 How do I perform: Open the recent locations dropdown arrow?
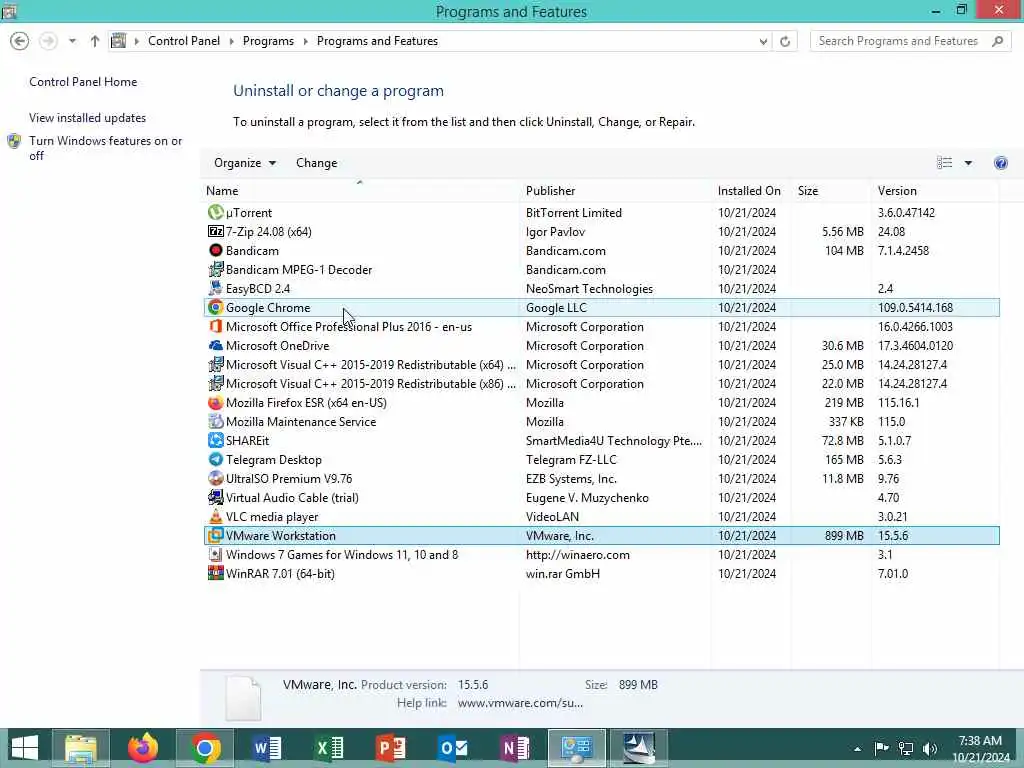click(72, 41)
